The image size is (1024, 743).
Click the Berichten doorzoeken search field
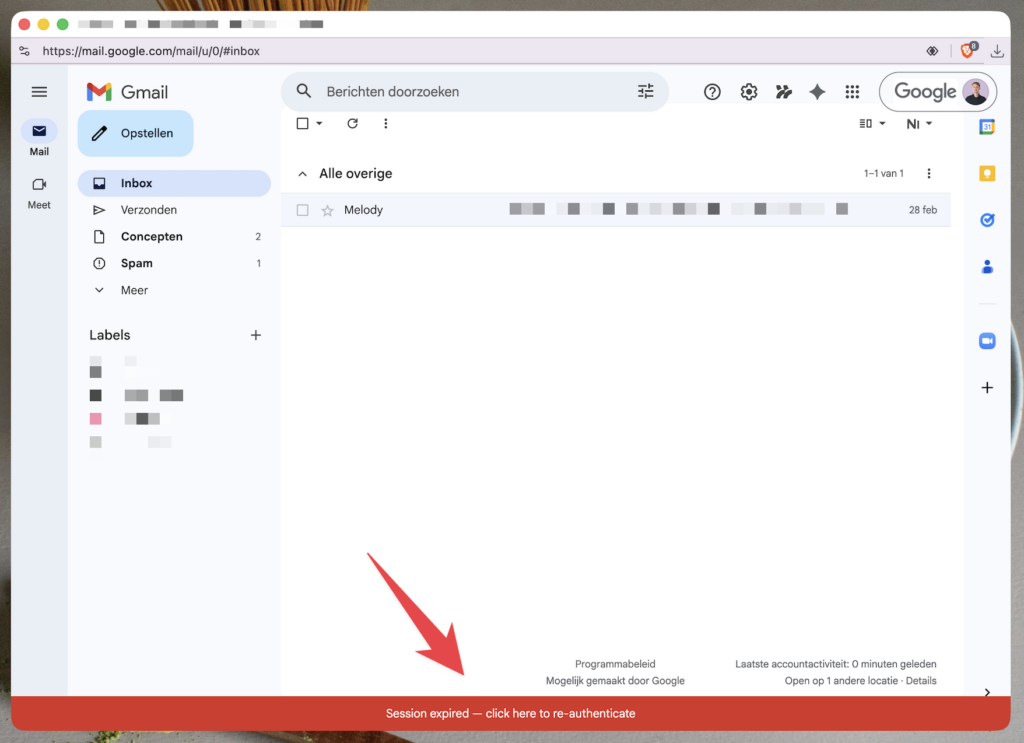point(470,92)
